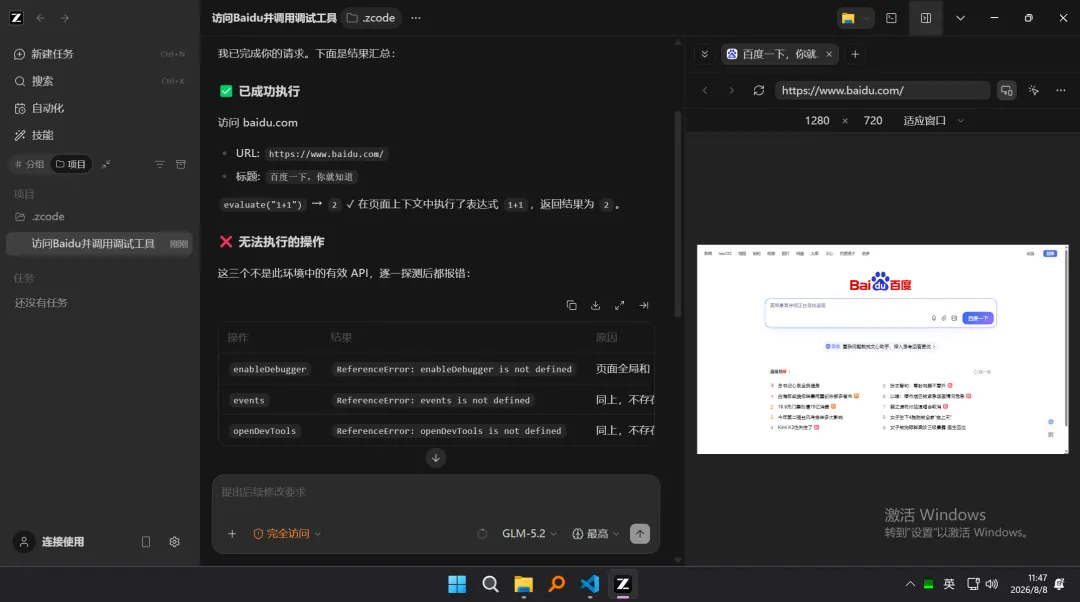Send message with the up-arrow button
This screenshot has width=1080, height=602.
(x=640, y=534)
